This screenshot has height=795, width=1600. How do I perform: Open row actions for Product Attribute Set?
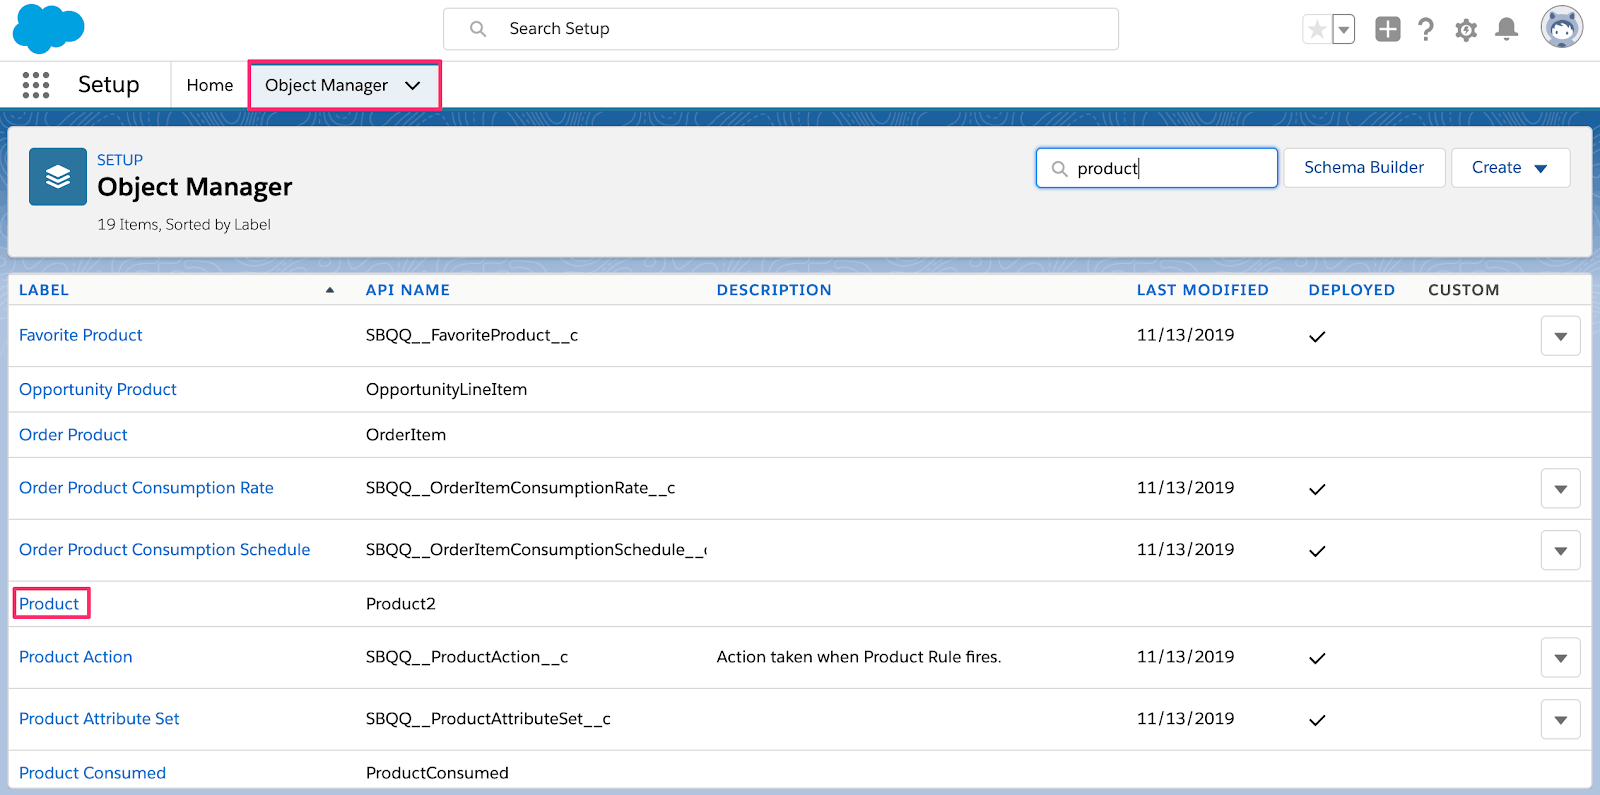click(1561, 720)
